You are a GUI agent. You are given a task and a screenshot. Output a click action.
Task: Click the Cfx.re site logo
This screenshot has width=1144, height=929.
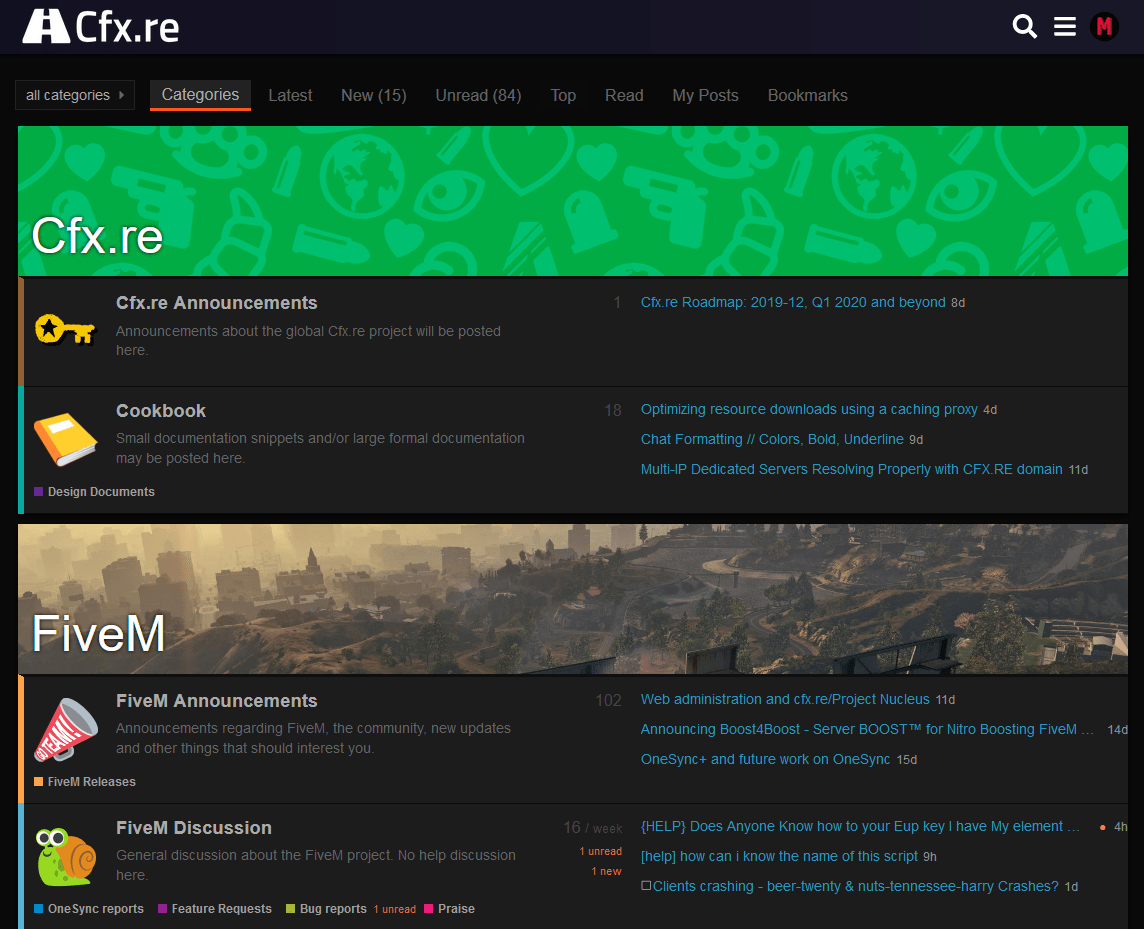point(101,27)
